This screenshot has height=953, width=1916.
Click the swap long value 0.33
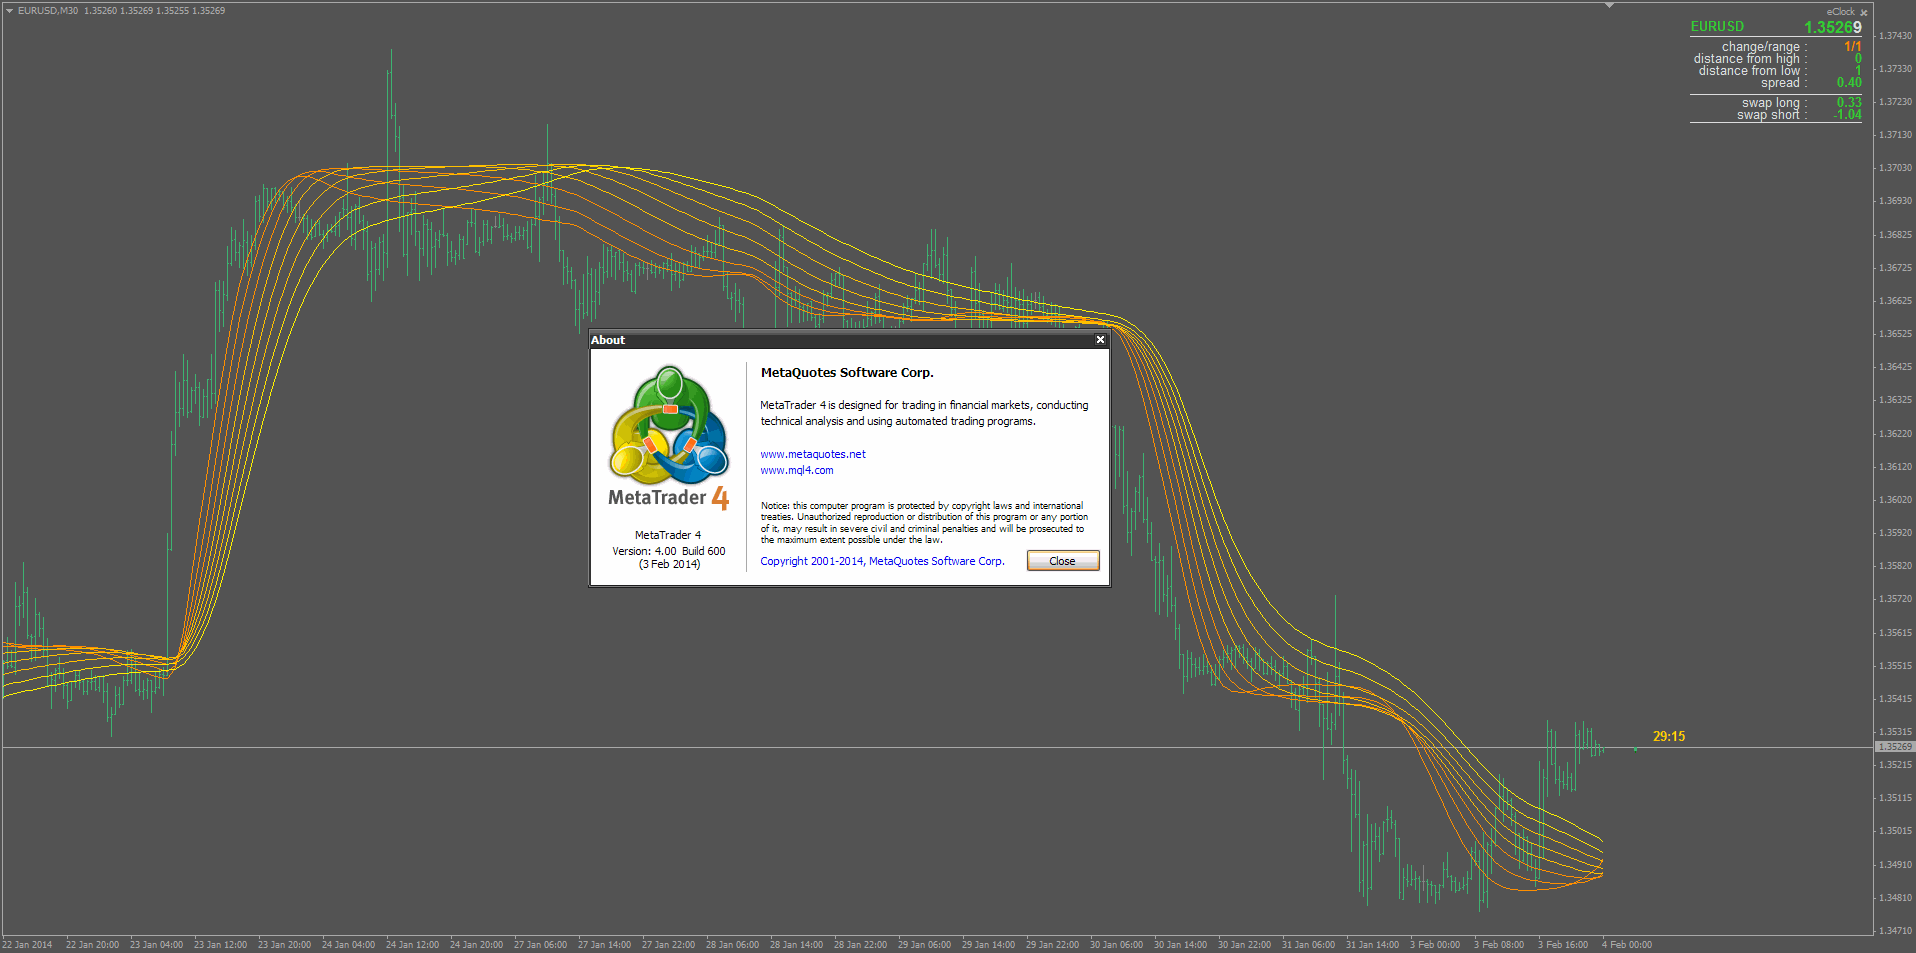(1849, 103)
